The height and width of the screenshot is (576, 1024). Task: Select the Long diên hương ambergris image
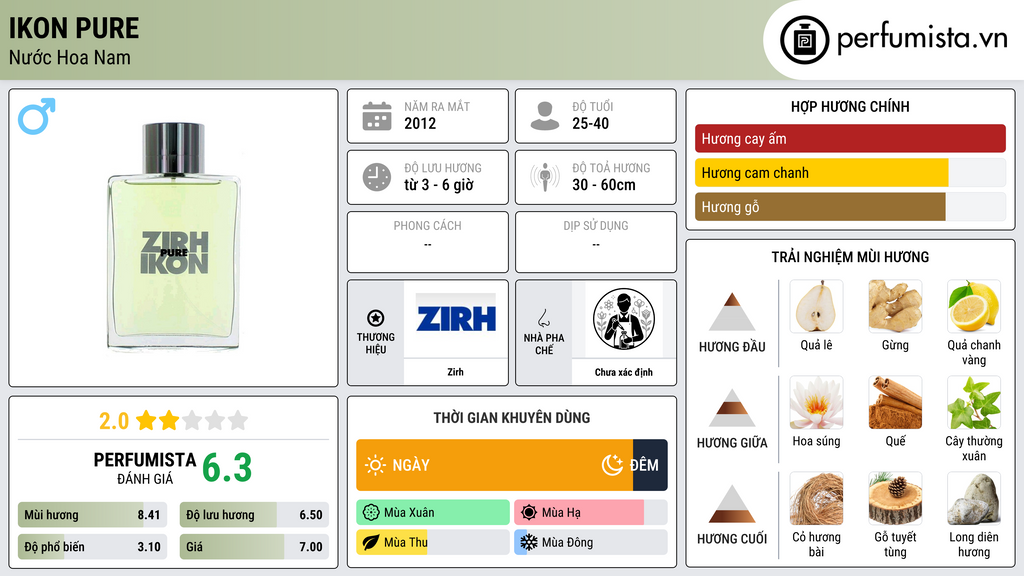click(x=974, y=498)
